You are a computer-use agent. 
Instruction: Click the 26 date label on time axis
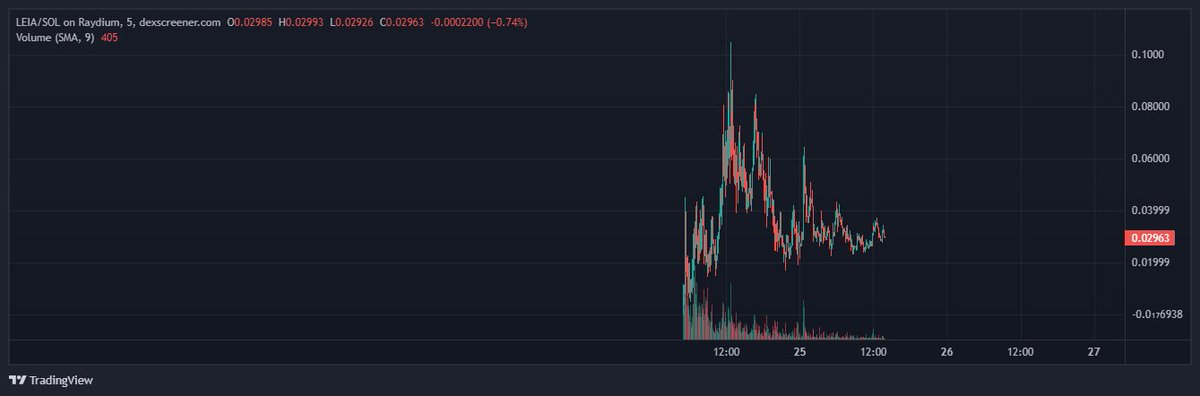click(x=947, y=352)
